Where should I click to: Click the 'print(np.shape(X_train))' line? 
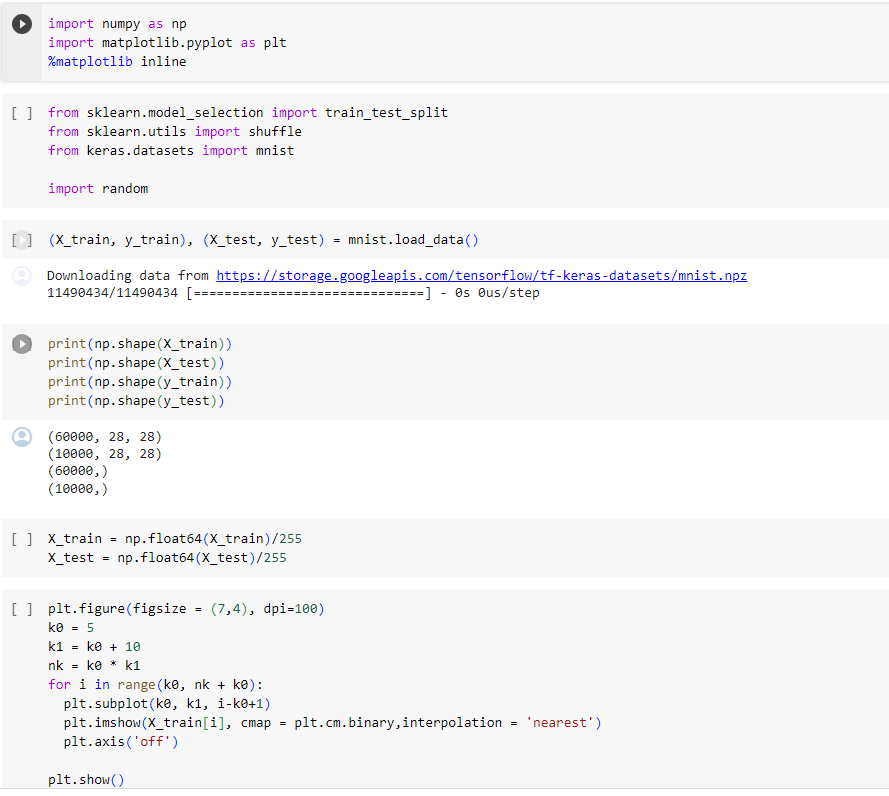pos(140,344)
